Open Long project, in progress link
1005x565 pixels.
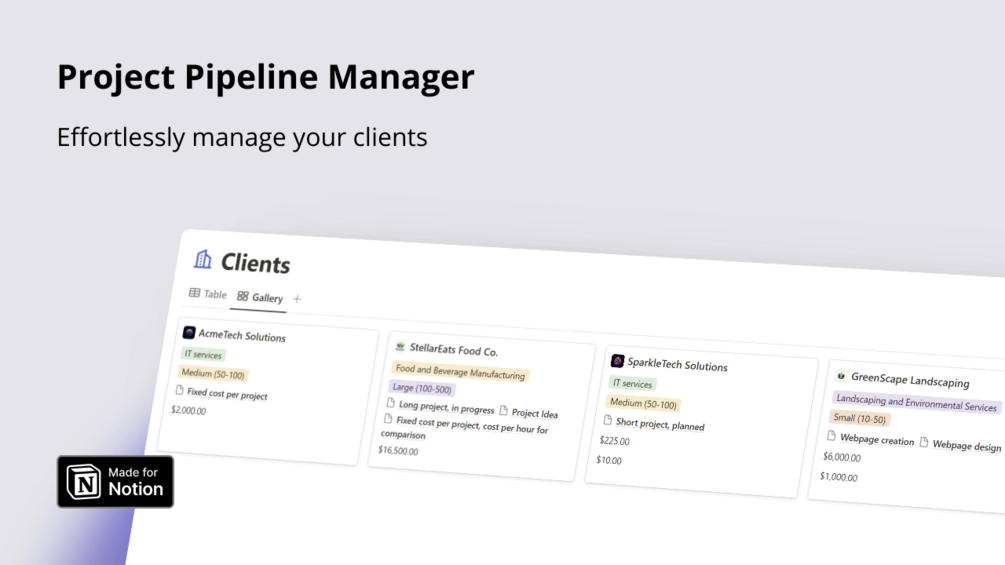pyautogui.click(x=446, y=407)
